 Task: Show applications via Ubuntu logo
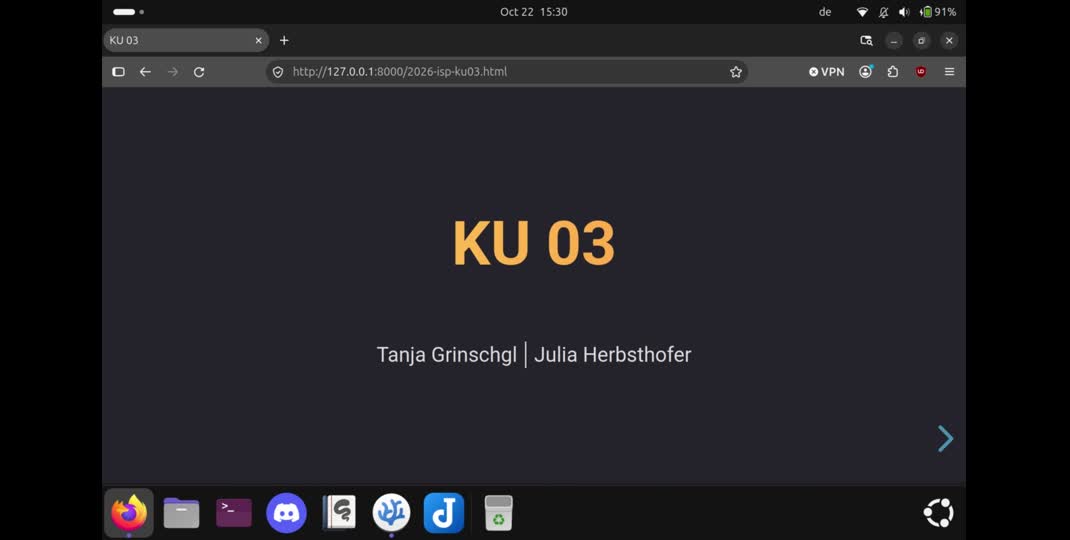[x=938, y=513]
